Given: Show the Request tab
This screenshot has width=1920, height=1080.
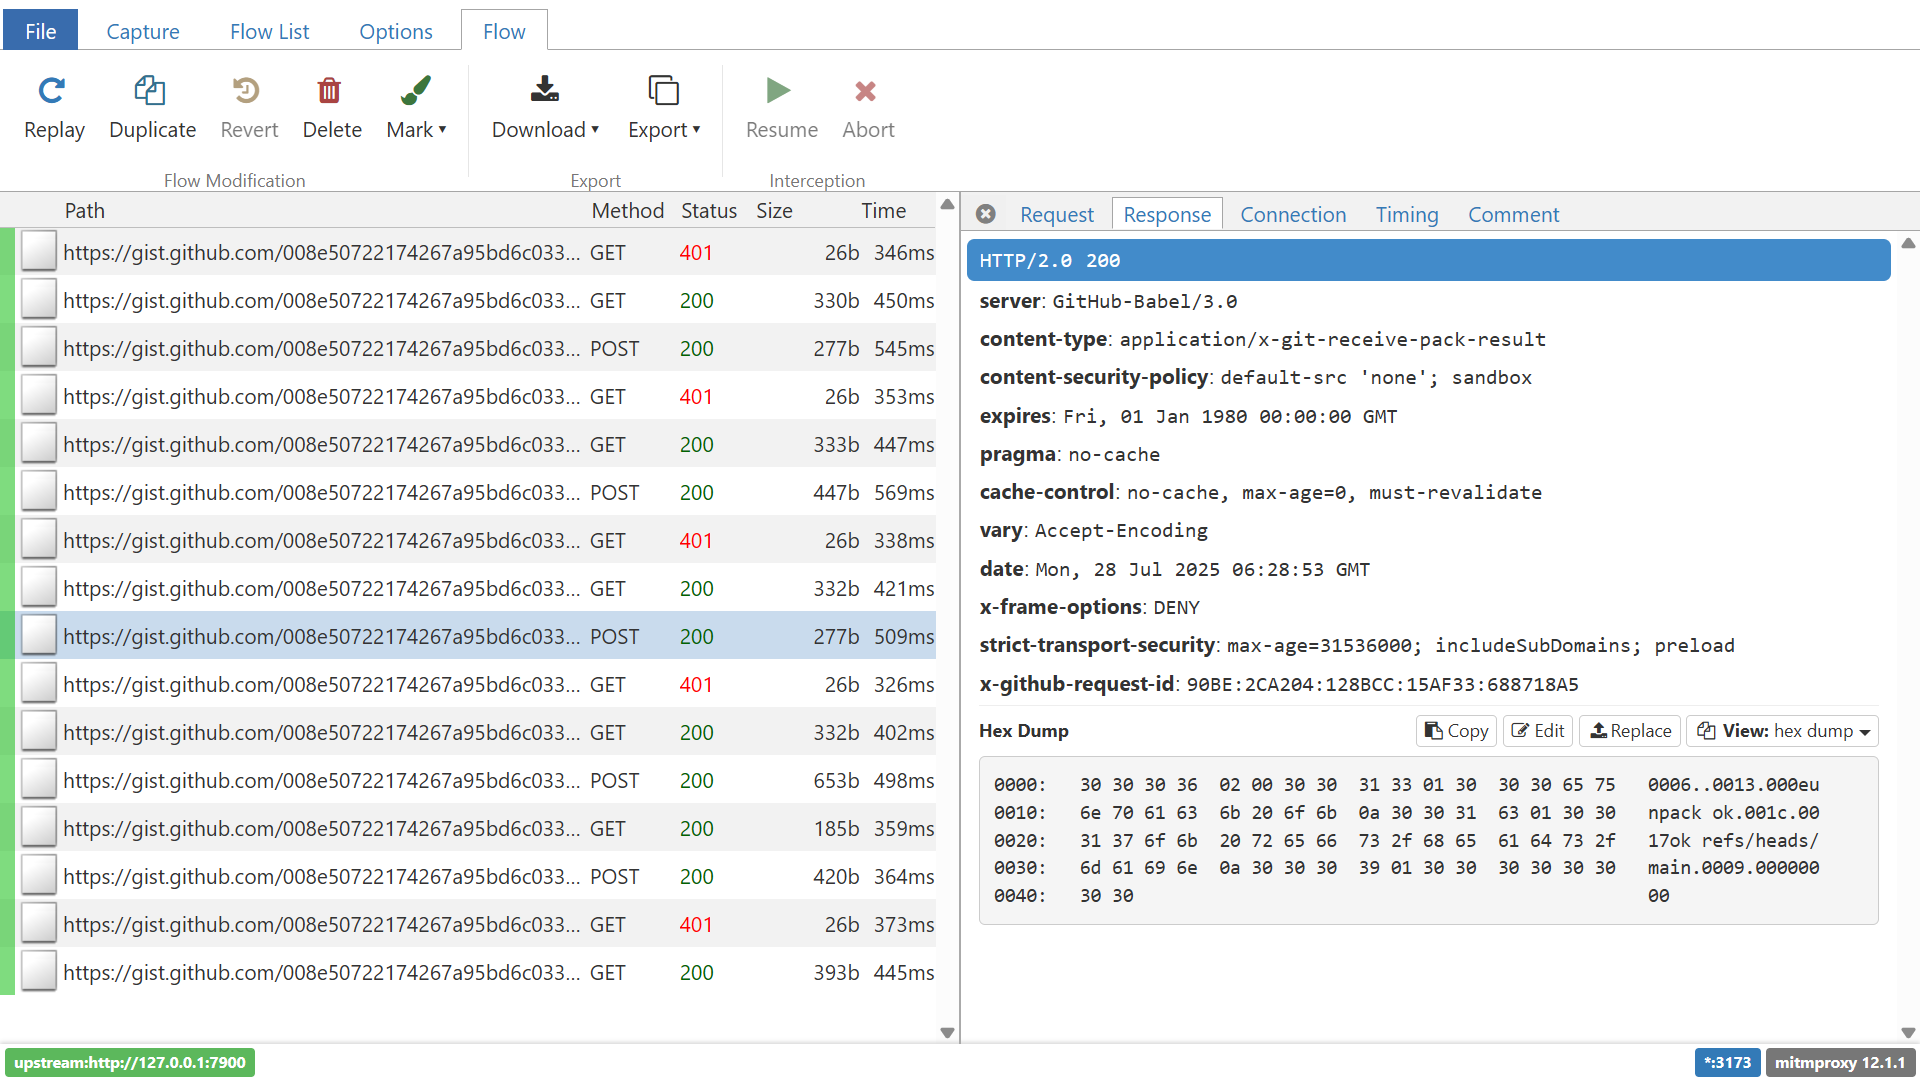Looking at the screenshot, I should click(1057, 214).
